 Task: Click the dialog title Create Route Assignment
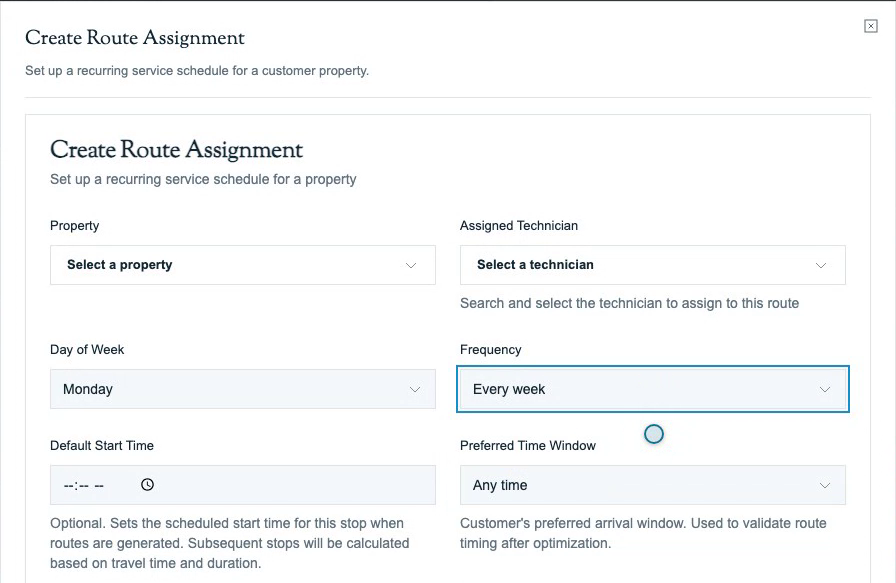tap(135, 38)
